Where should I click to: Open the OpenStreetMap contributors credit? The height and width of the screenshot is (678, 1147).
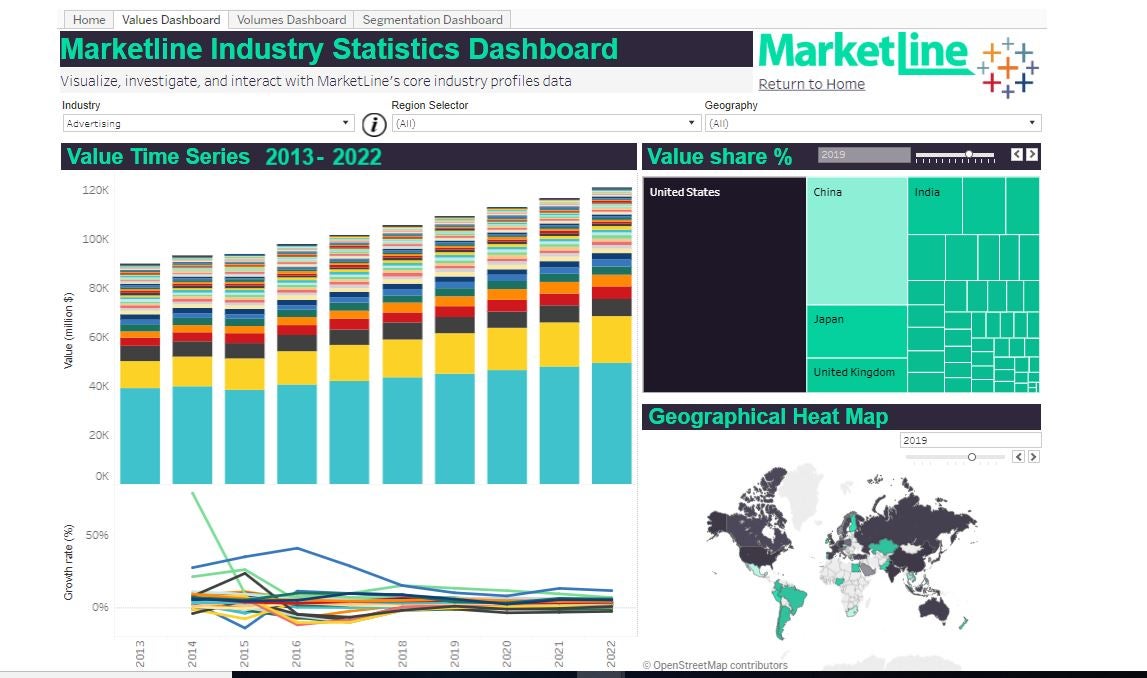point(715,665)
